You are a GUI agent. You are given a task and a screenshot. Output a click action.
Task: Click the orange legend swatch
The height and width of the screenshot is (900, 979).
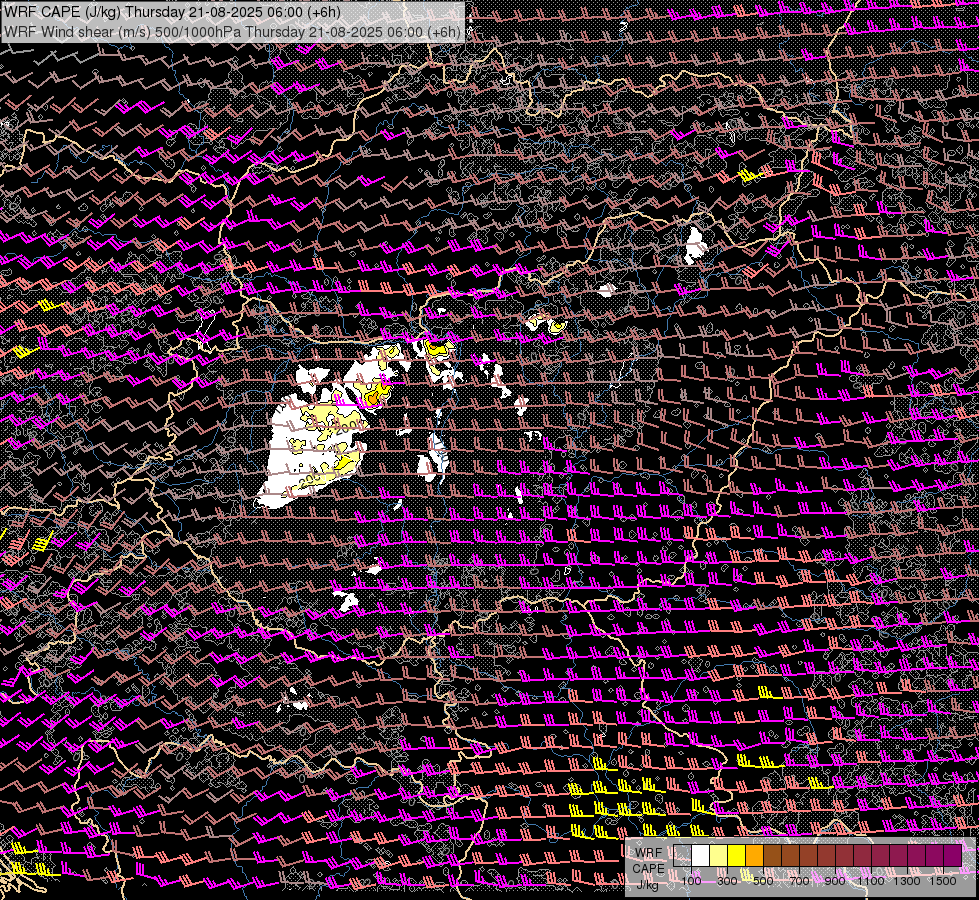[755, 855]
